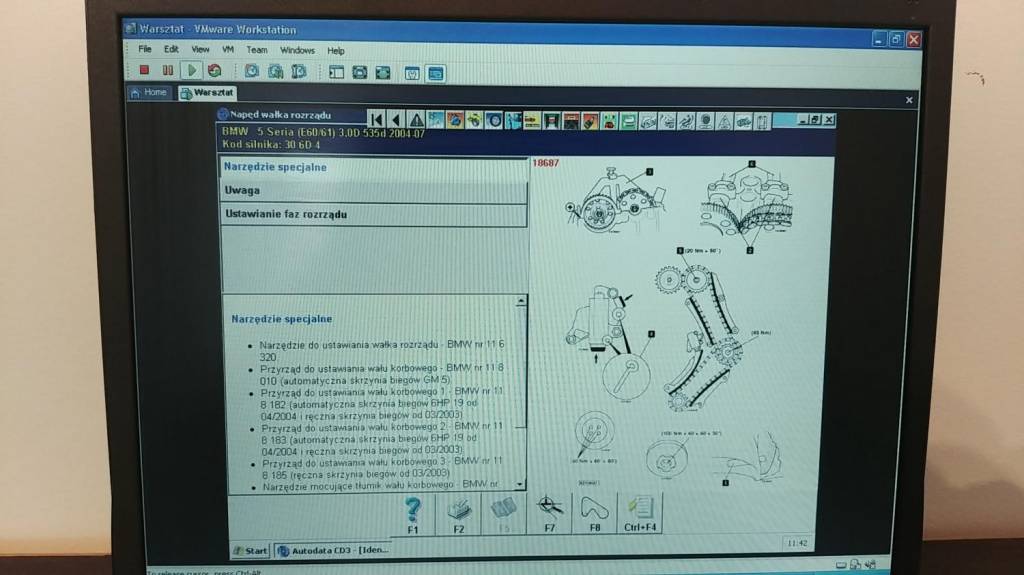Image resolution: width=1024 pixels, height=575 pixels.
Task: Open the blue tyre icon in Autodata toolbar
Action: pos(493,120)
